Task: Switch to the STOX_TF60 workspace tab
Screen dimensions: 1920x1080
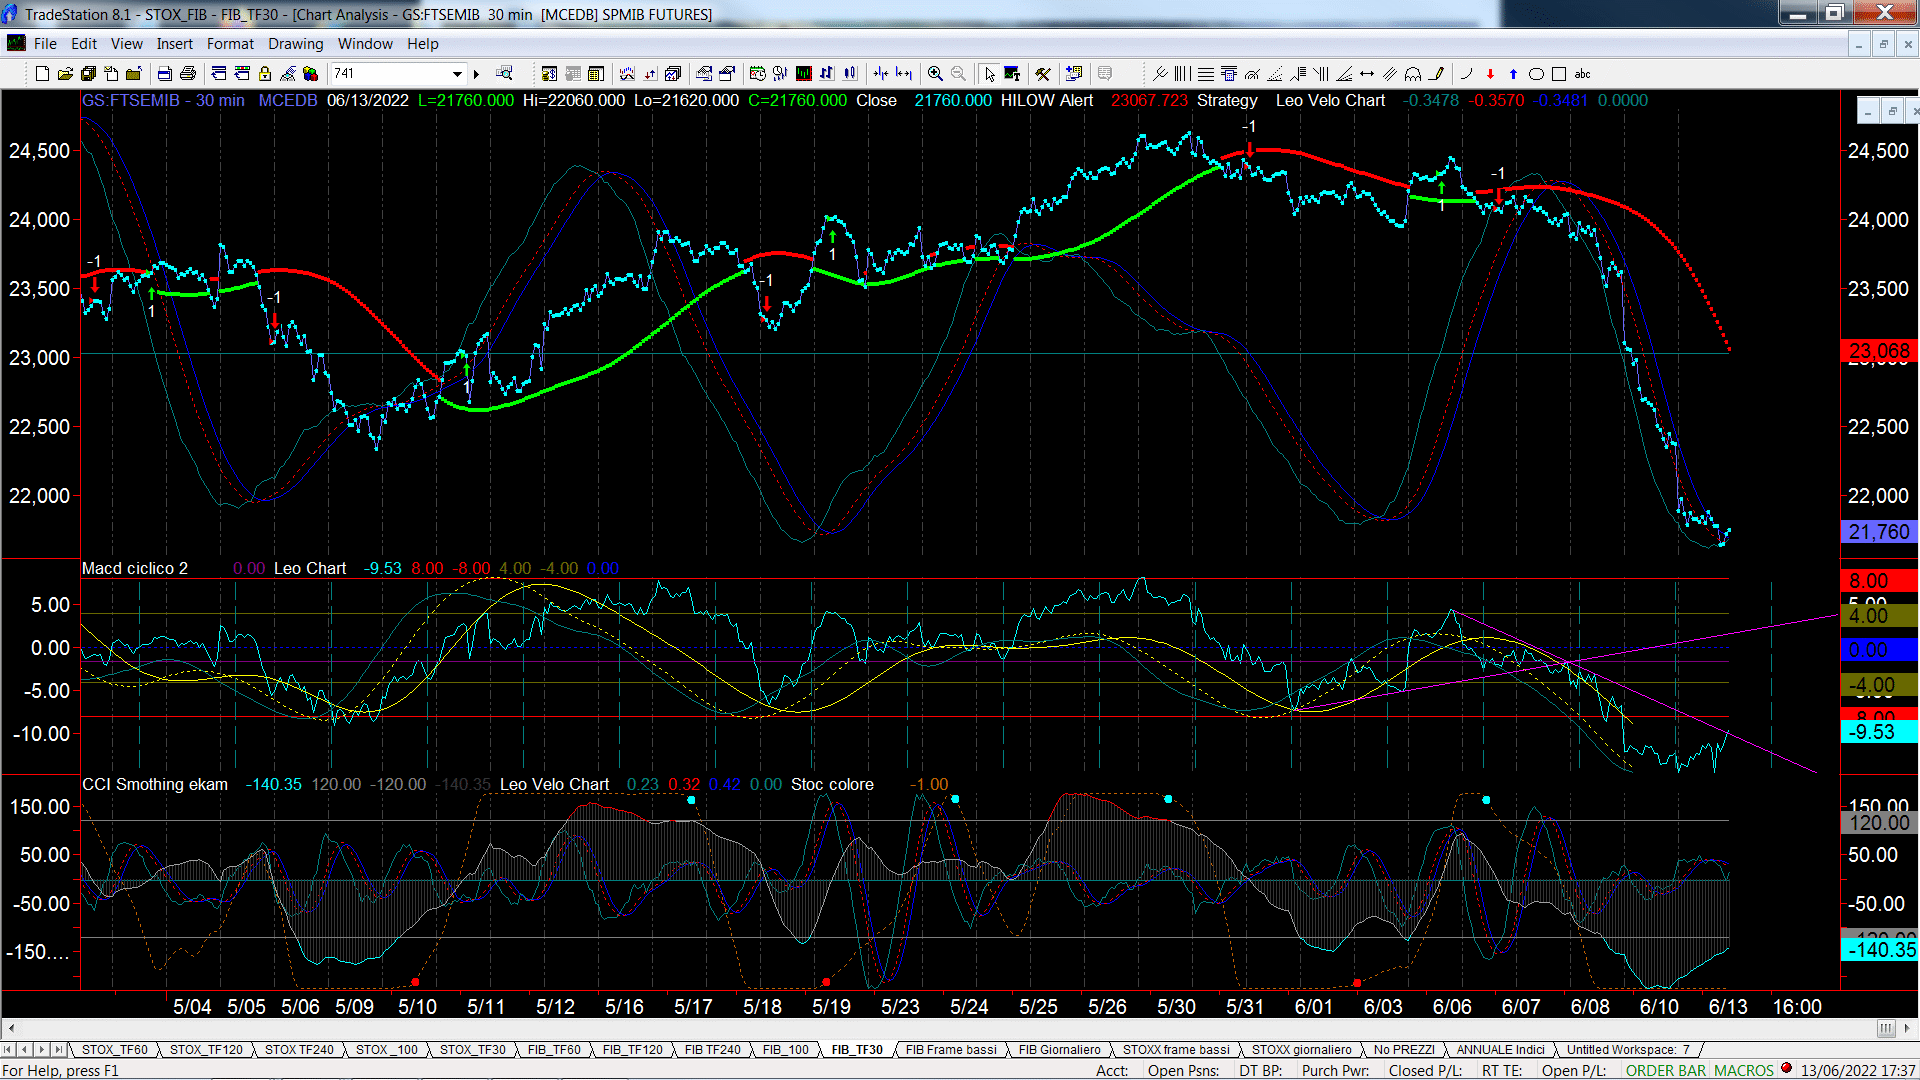Action: [114, 1049]
